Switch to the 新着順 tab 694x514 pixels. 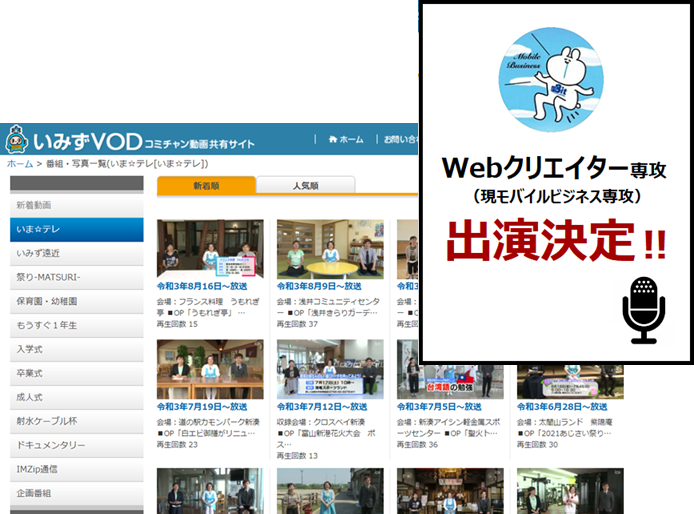[206, 186]
